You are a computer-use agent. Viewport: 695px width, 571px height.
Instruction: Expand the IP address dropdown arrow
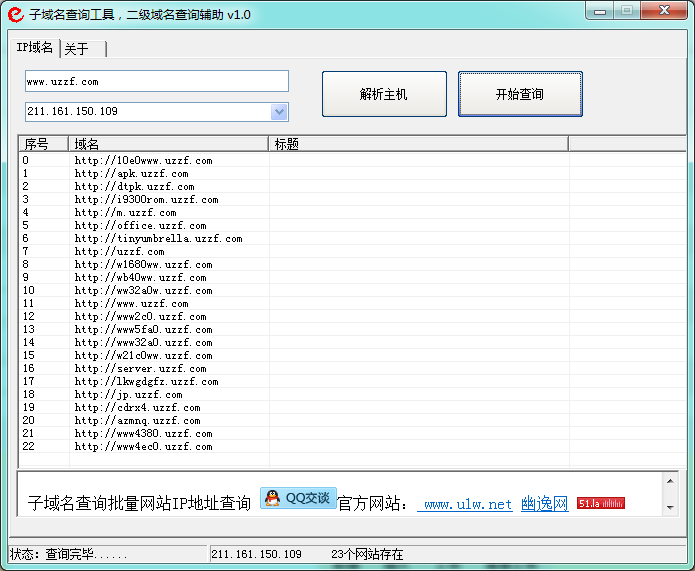coord(279,112)
